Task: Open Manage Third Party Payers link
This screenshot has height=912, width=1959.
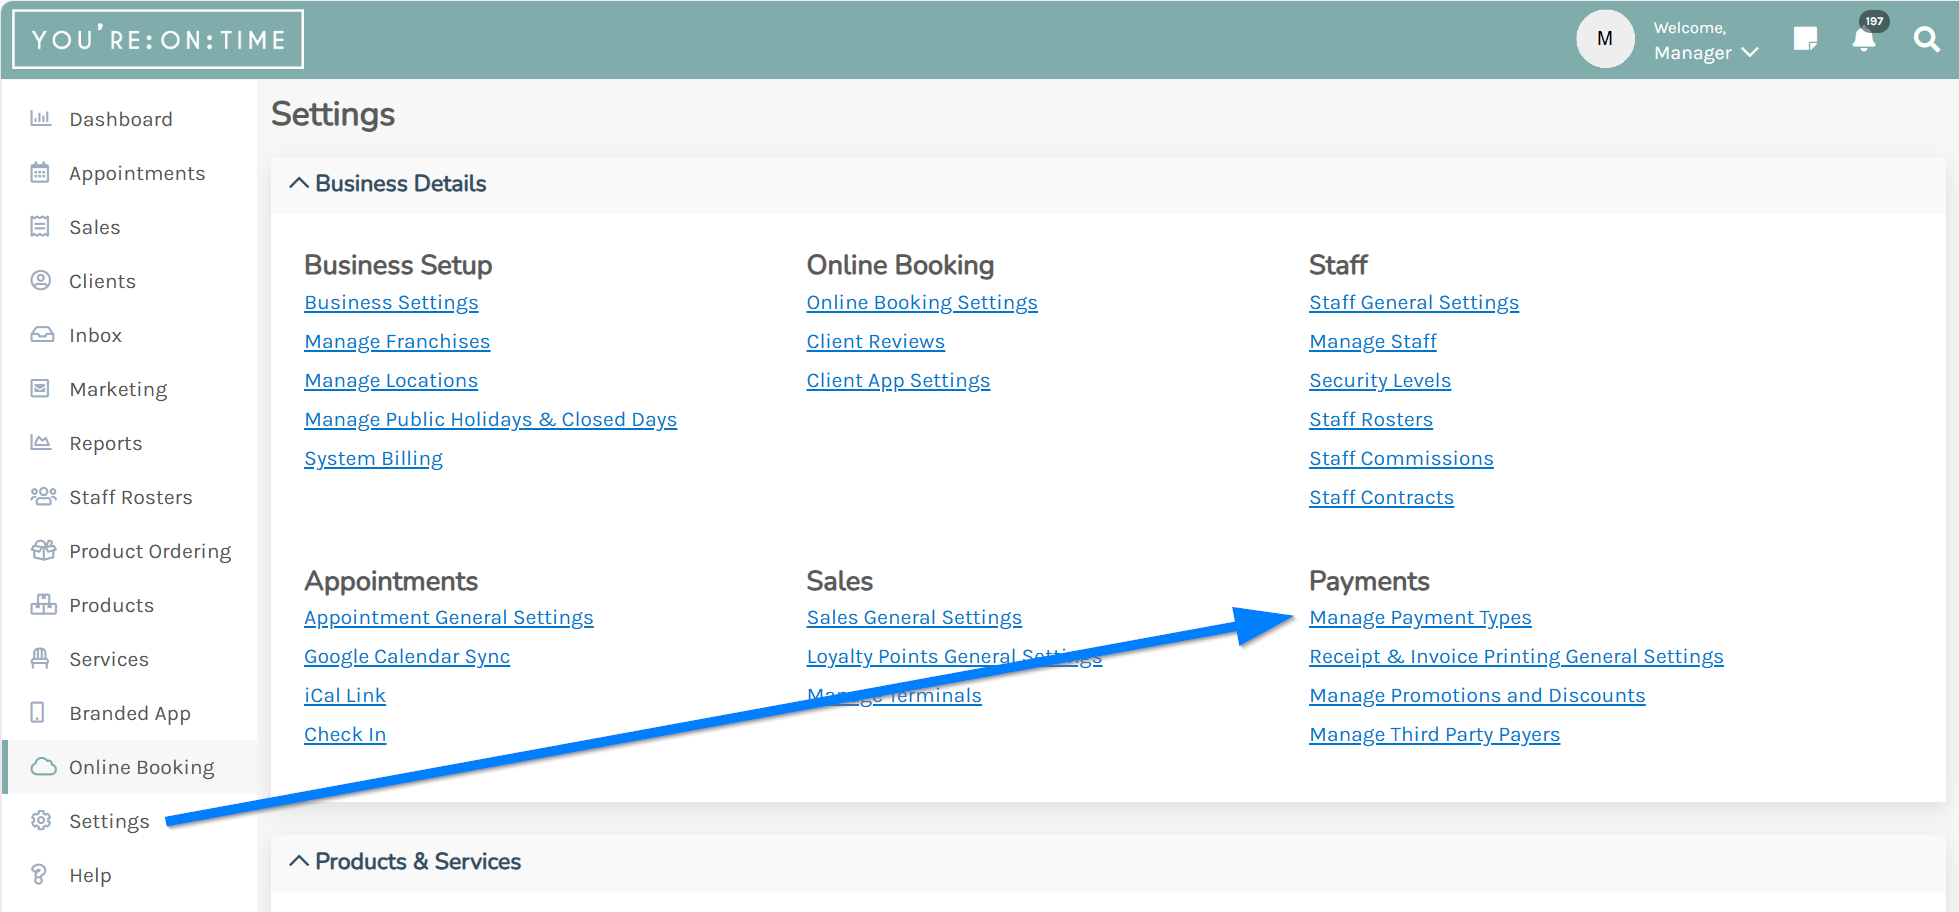Action: 1434,734
